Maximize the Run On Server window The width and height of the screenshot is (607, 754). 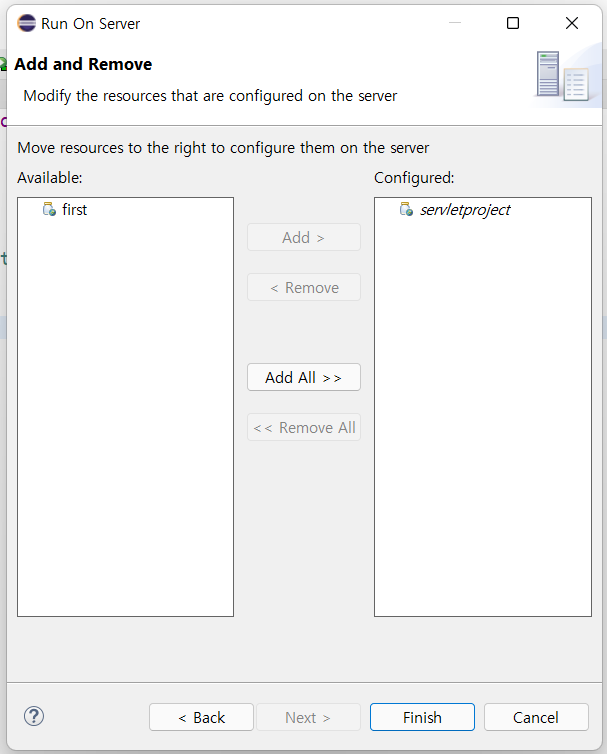(x=513, y=23)
